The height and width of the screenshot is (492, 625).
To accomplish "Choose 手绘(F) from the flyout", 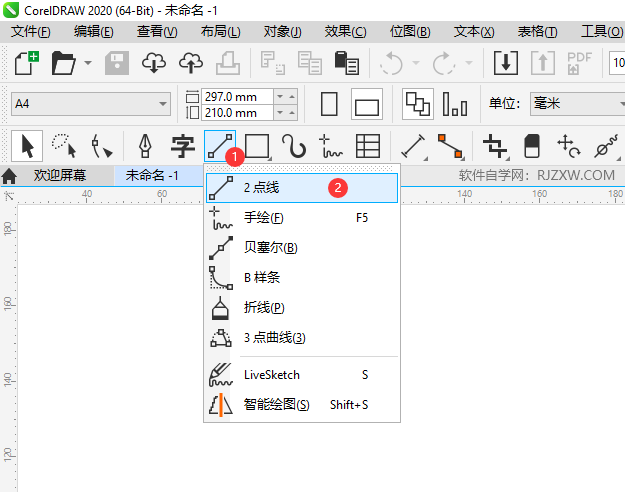I will (x=302, y=218).
